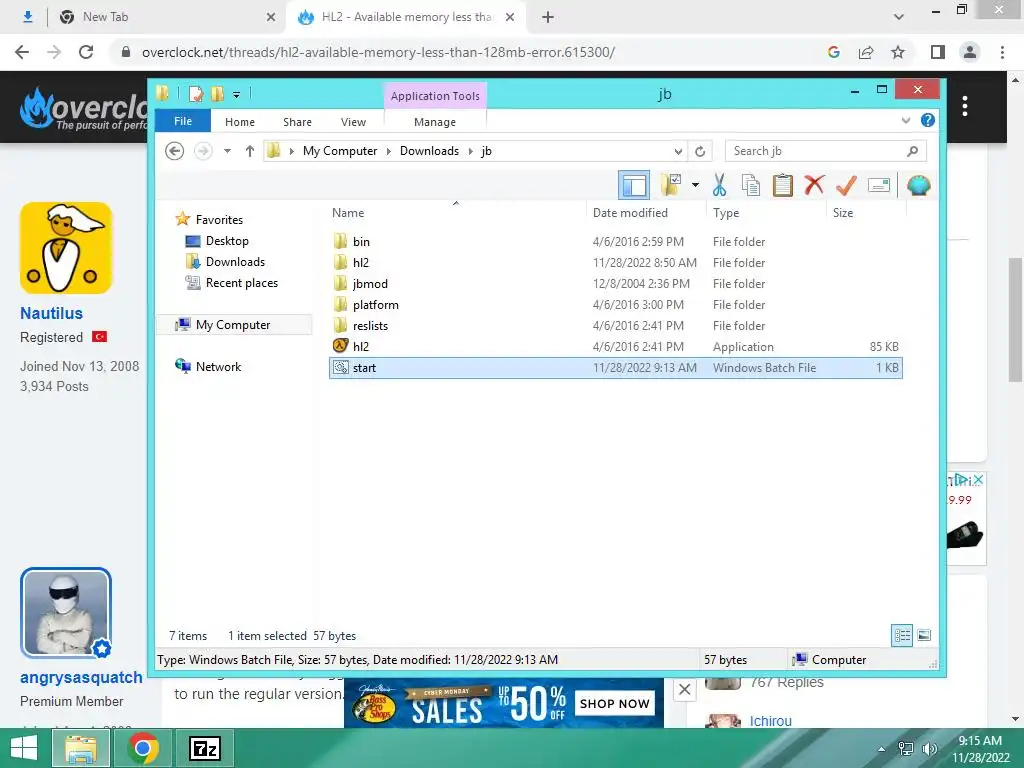Image resolution: width=1024 pixels, height=768 pixels.
Task: Select My Computer in navigation pane
Action: (233, 325)
